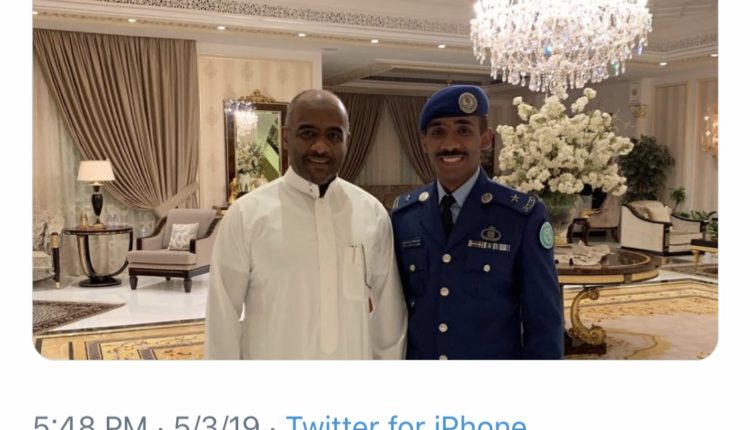750x430 pixels.
Task: Tap the blue beret badge emblem
Action: (x=467, y=103)
